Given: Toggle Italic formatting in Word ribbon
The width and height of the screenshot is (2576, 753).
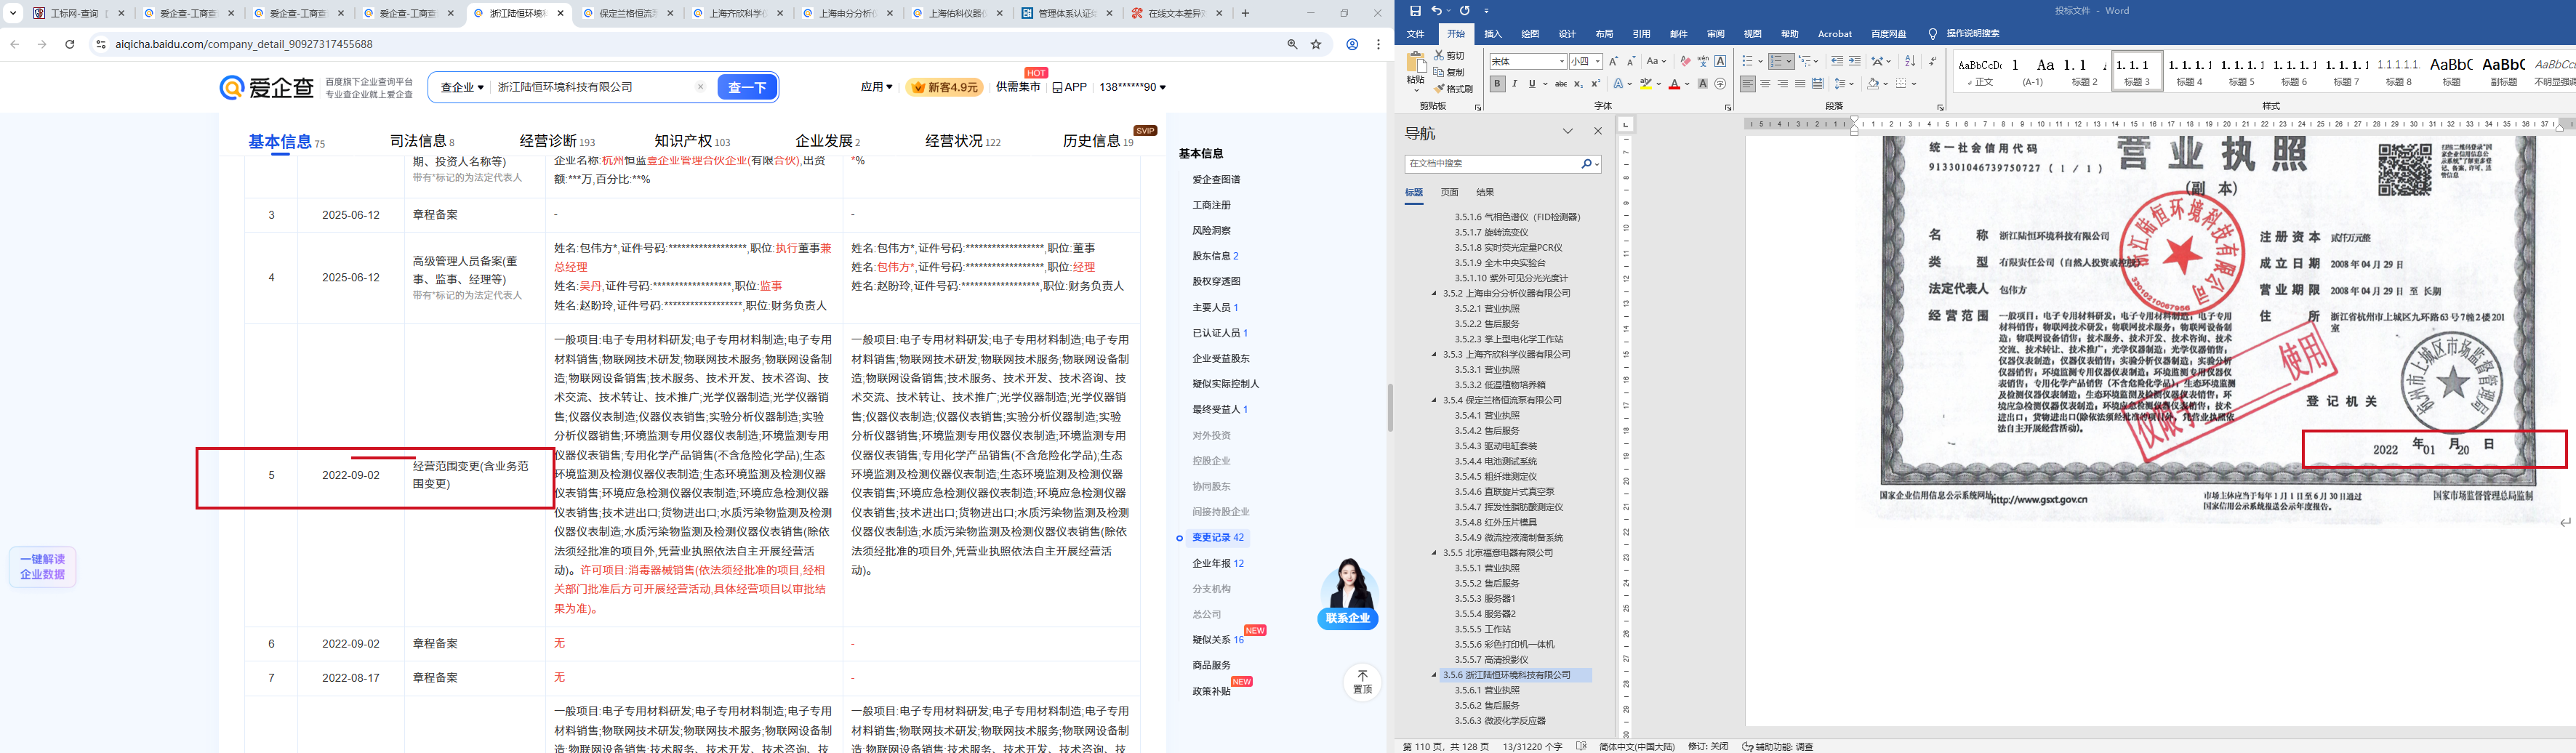Looking at the screenshot, I should point(1514,84).
